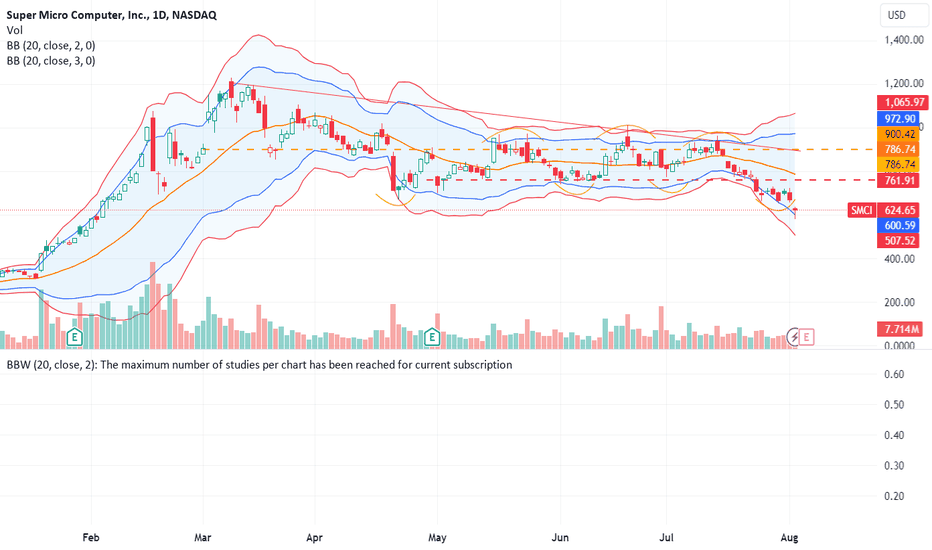Click the Super Micro Computer chart title
Image resolution: width=932 pixels, height=550 pixels.
pos(111,15)
